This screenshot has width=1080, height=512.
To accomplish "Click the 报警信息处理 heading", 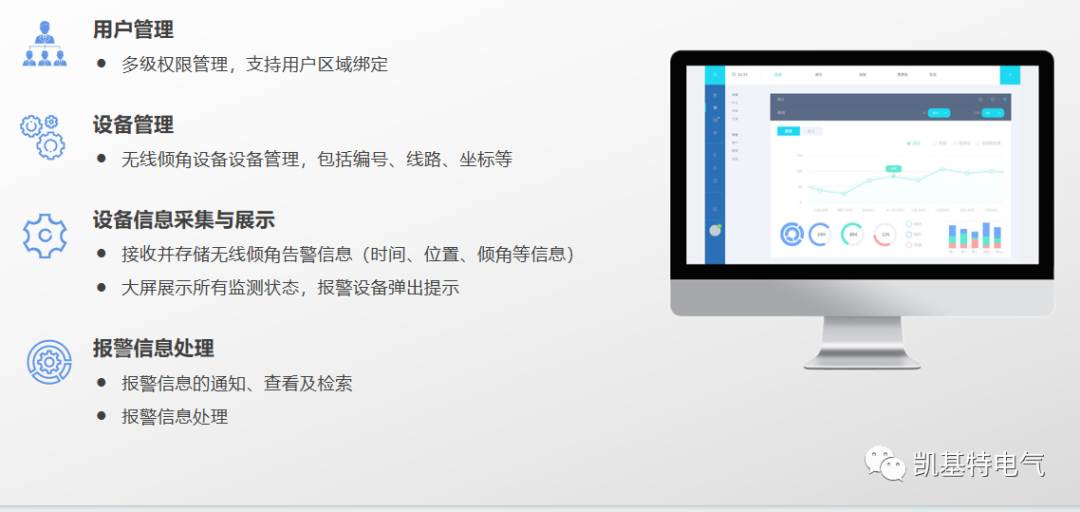I will pyautogui.click(x=153, y=348).
